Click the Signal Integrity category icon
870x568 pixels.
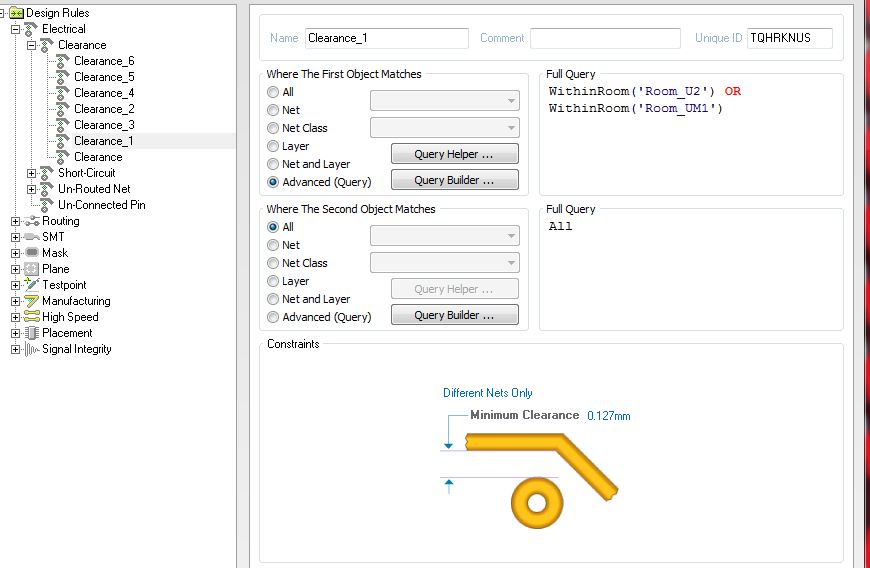31,349
